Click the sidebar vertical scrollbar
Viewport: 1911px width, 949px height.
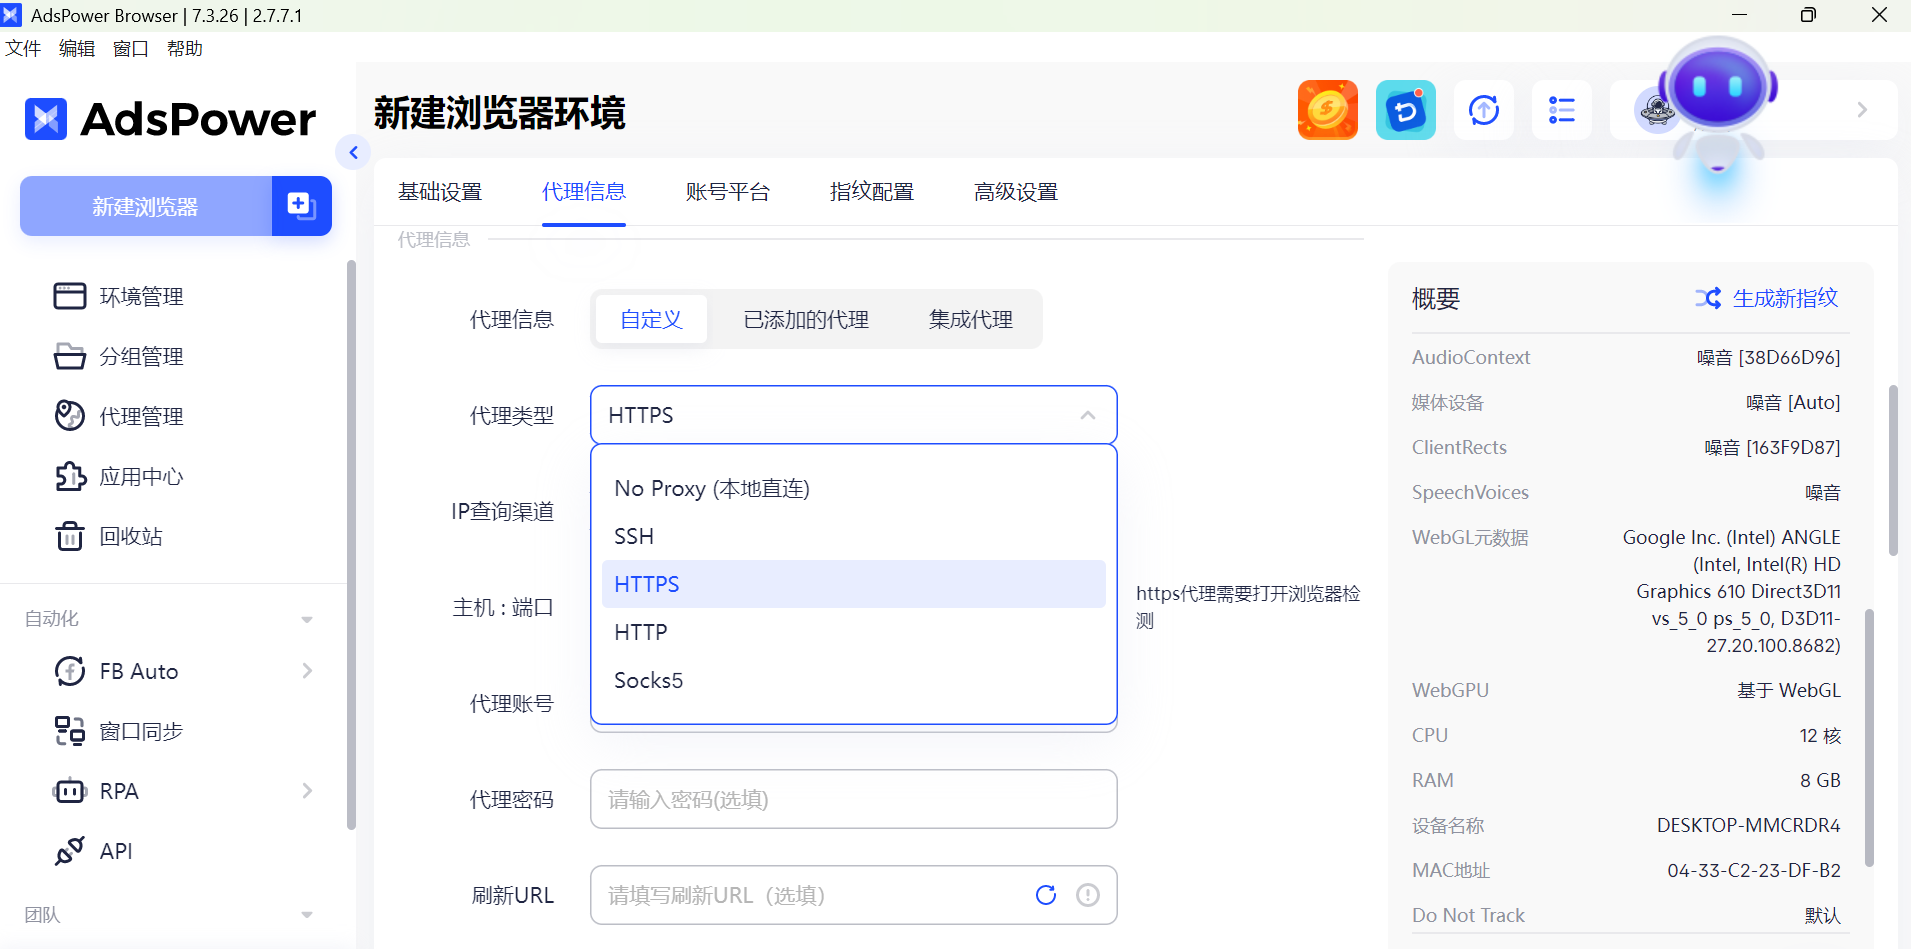click(x=351, y=544)
